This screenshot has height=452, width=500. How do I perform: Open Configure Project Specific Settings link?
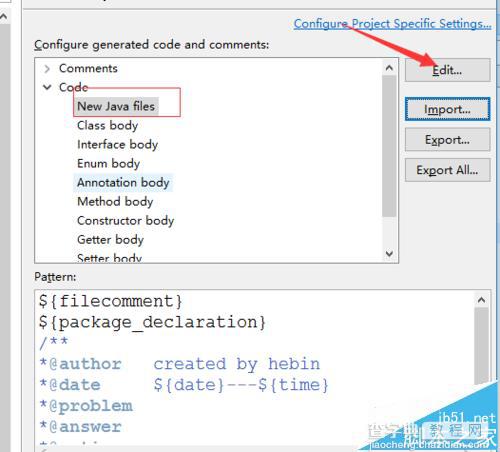click(x=392, y=24)
